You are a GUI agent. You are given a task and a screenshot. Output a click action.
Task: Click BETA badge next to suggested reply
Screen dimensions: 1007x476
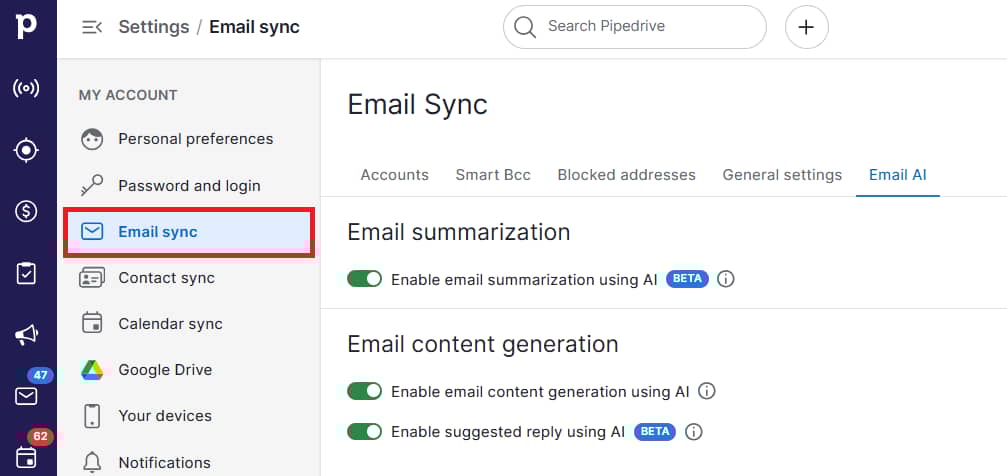pyautogui.click(x=655, y=432)
